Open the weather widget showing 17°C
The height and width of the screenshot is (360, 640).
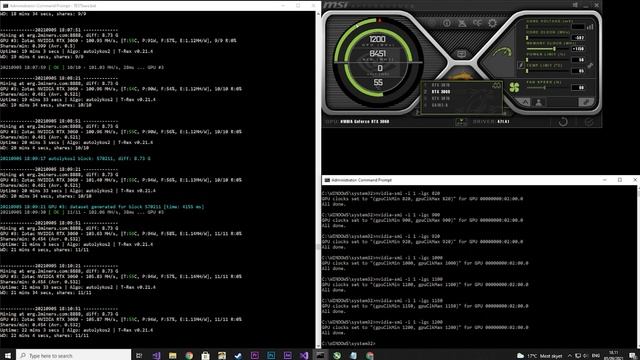click(x=540, y=356)
